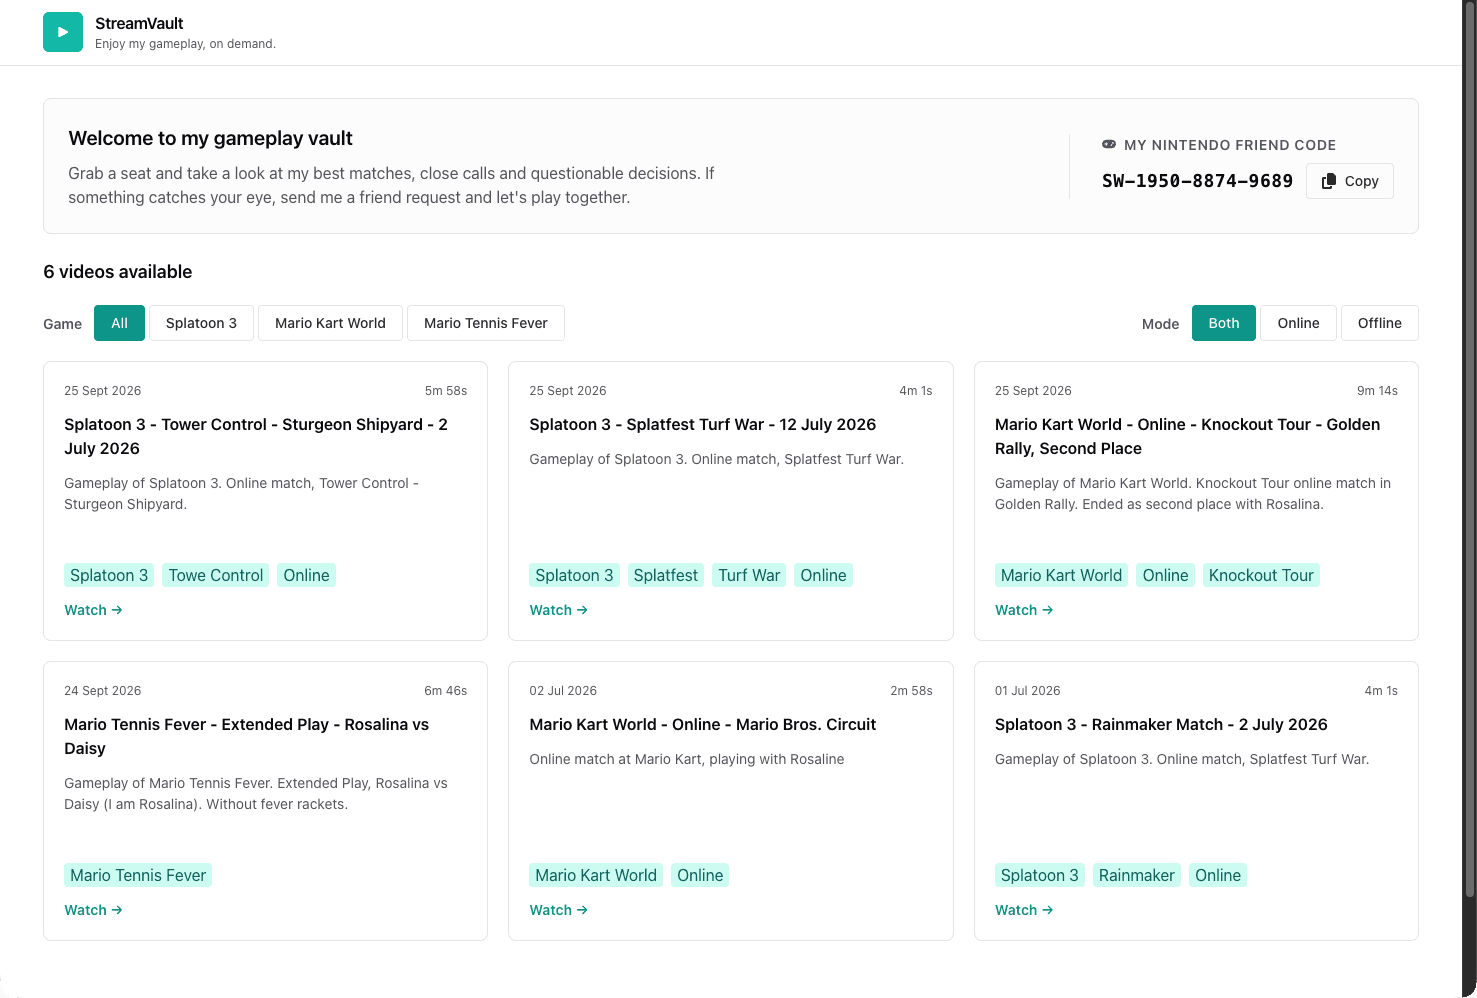Open the Mario Bros. Circuit video title
Image resolution: width=1477 pixels, height=998 pixels.
702,724
